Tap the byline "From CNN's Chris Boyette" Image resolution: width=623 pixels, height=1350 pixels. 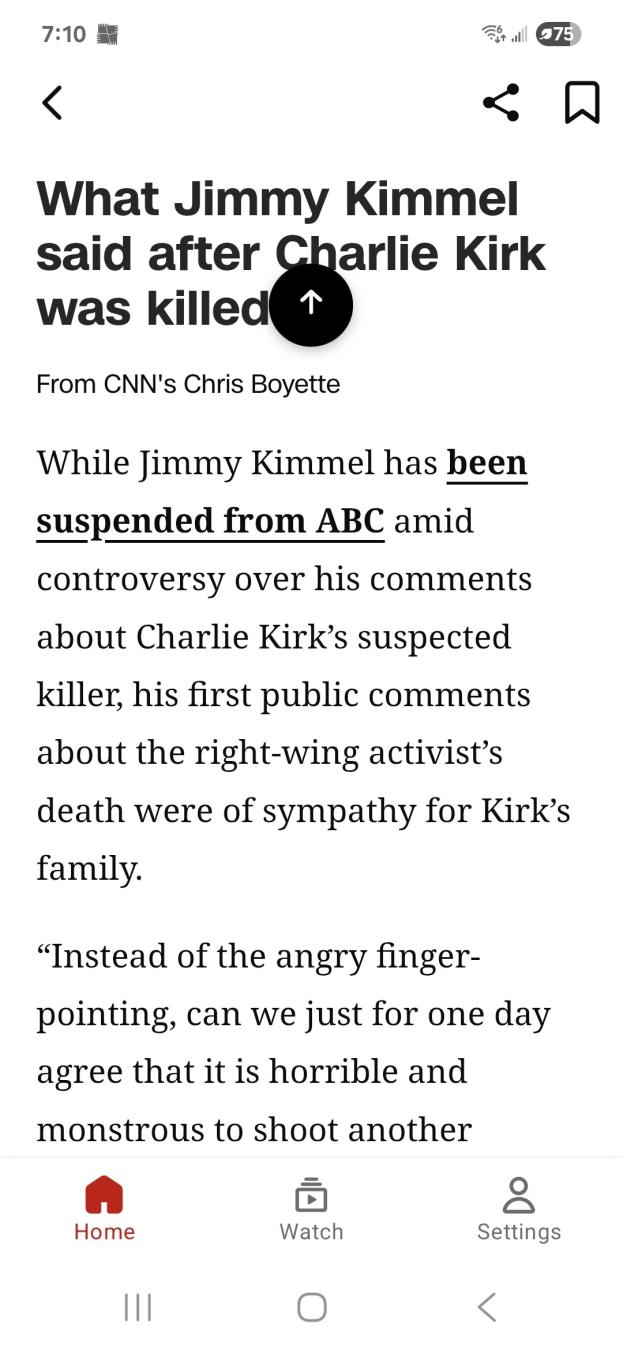pyautogui.click(x=188, y=384)
